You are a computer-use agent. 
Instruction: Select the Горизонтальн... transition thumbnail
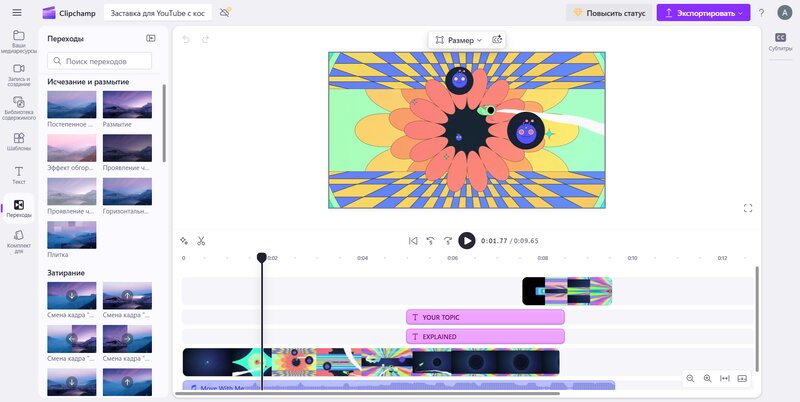click(127, 191)
